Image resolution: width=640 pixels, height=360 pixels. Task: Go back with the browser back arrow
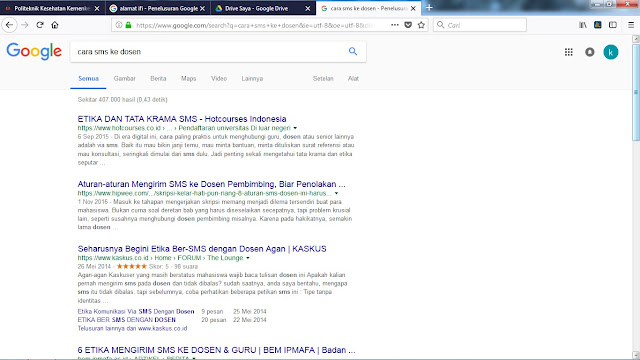(x=9, y=25)
